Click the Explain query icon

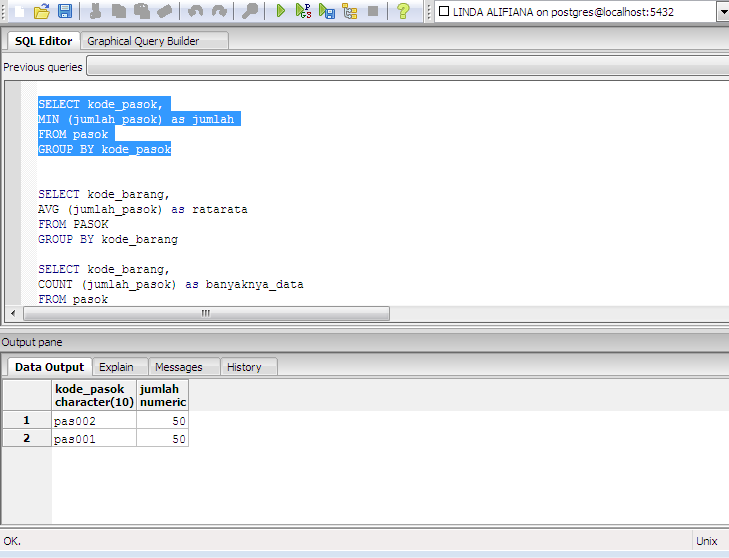350,11
